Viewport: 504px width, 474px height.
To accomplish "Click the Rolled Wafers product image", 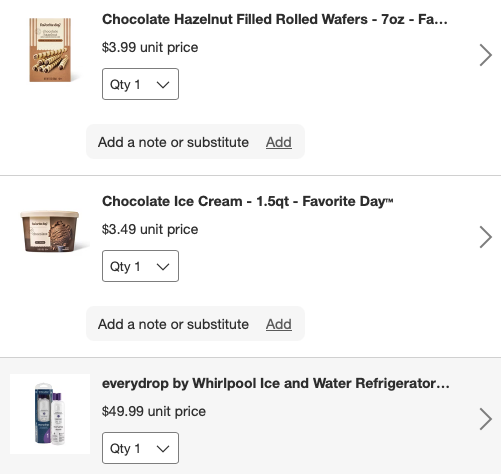I will [x=50, y=50].
